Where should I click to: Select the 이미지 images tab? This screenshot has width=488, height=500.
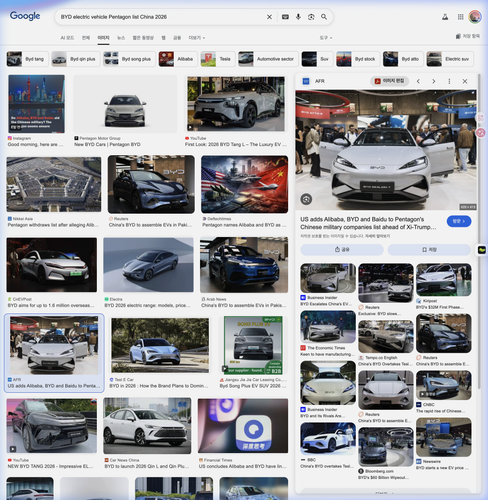pyautogui.click(x=103, y=38)
